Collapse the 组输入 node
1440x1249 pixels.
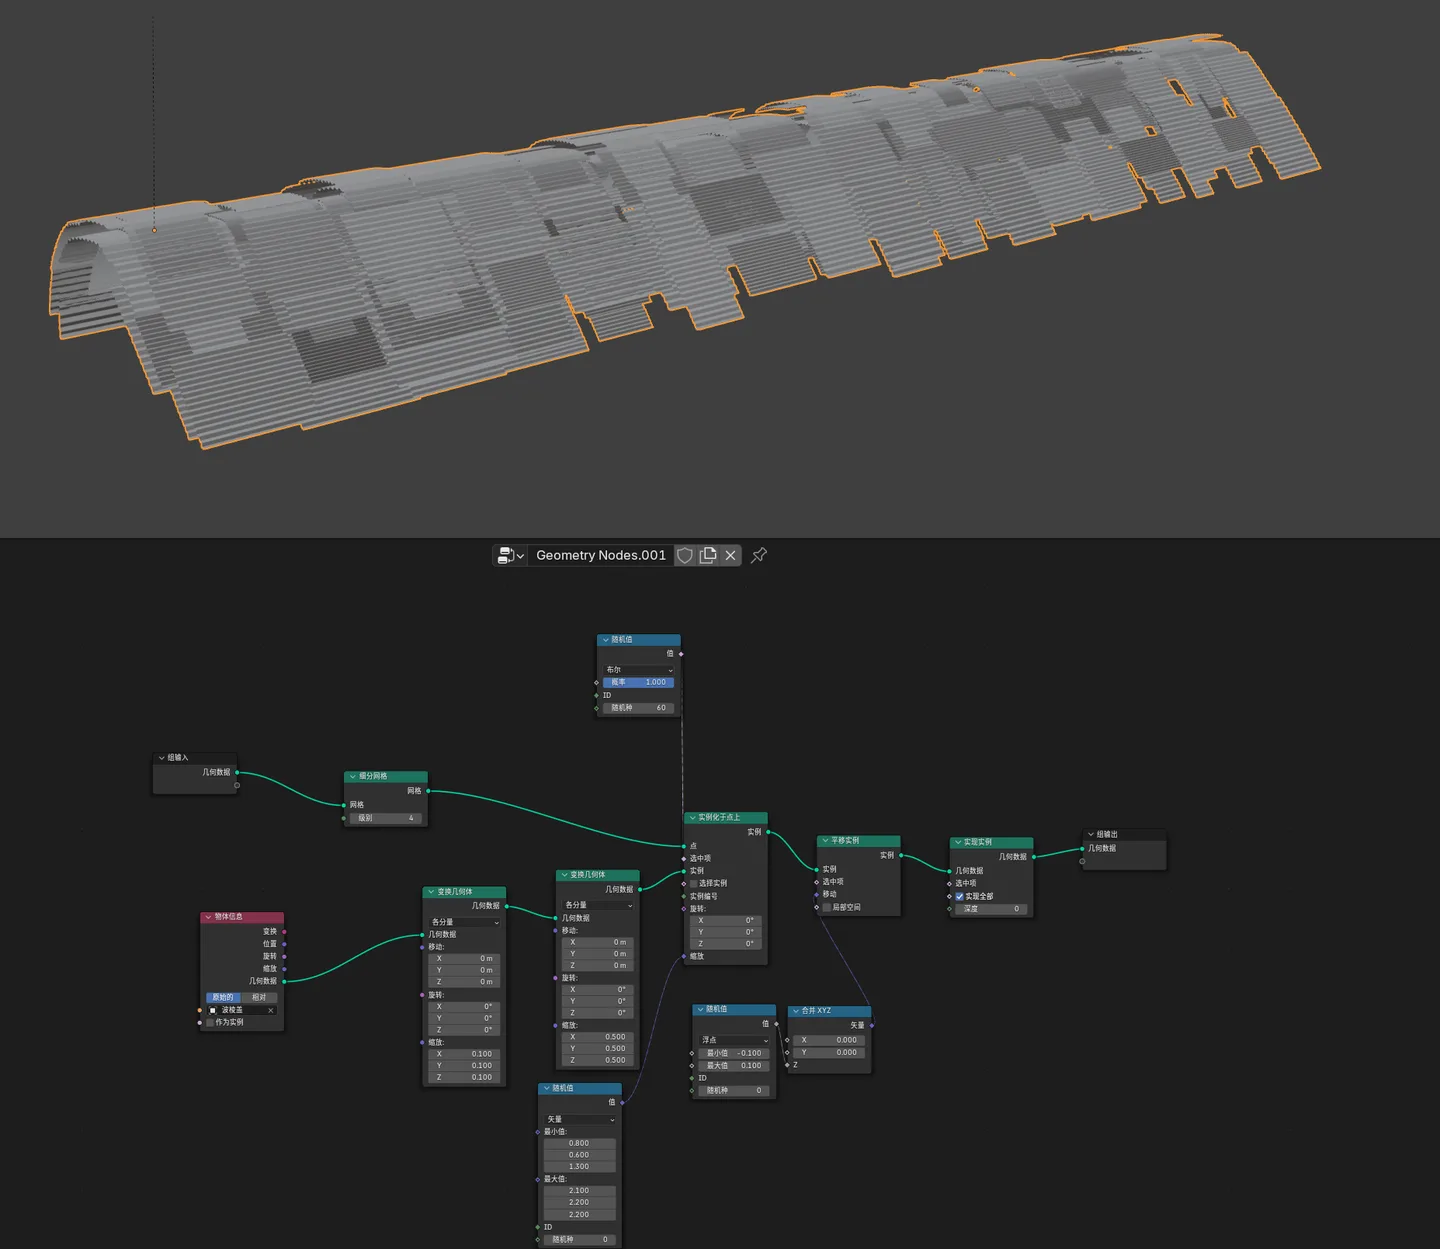point(162,758)
